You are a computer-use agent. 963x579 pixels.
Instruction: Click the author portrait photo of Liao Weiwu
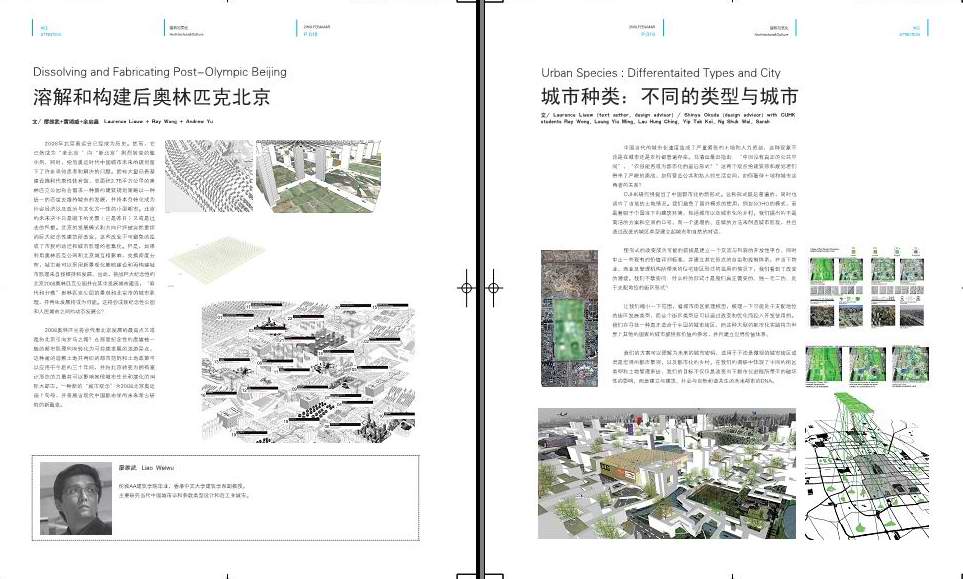(73, 503)
